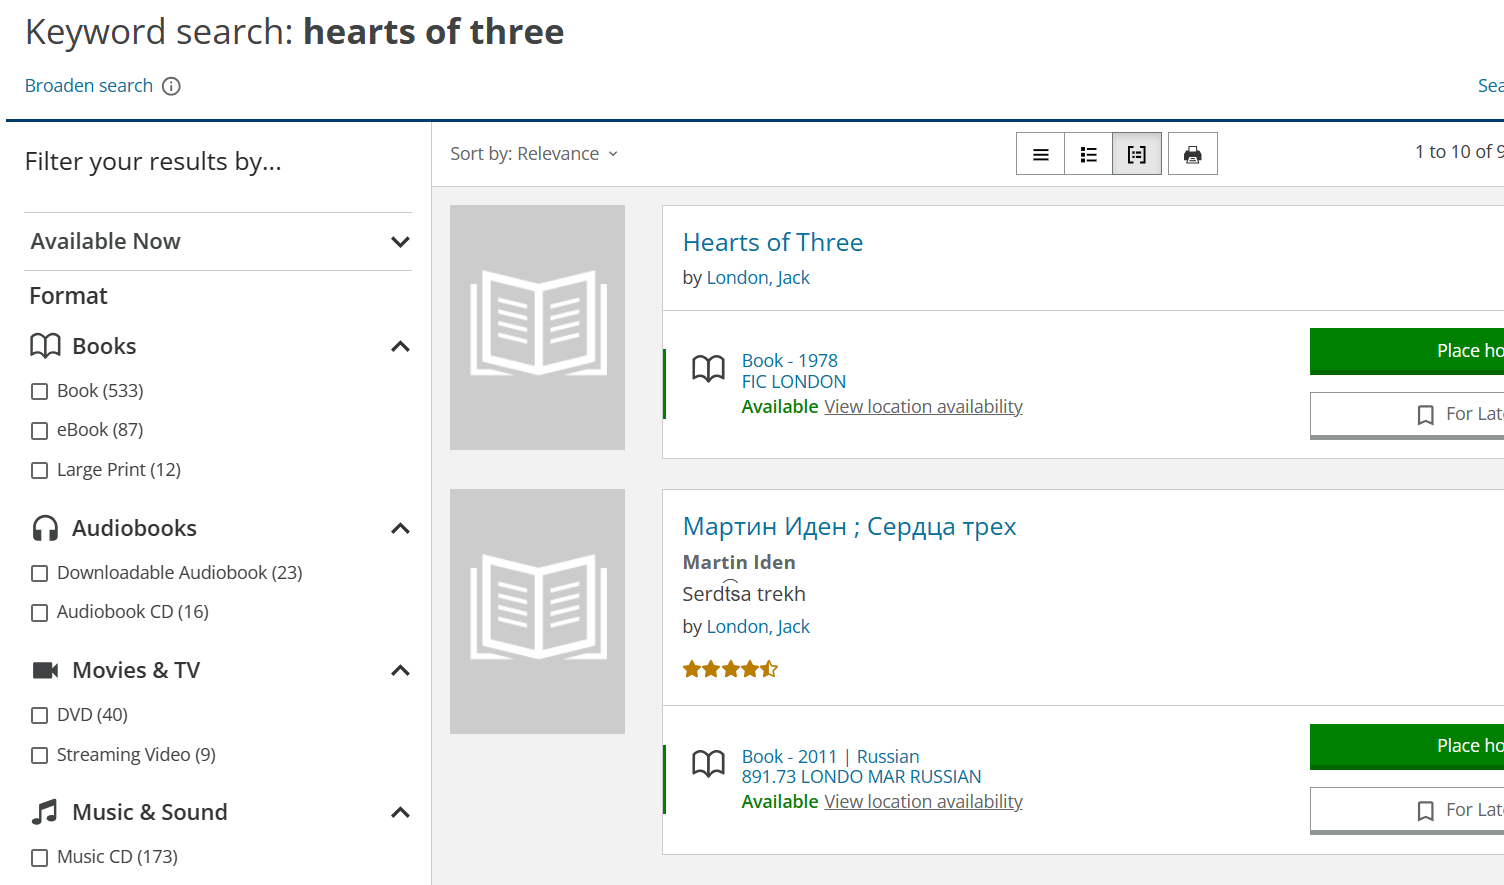Check the eBook (87) filter
1504x885 pixels.
tap(40, 431)
